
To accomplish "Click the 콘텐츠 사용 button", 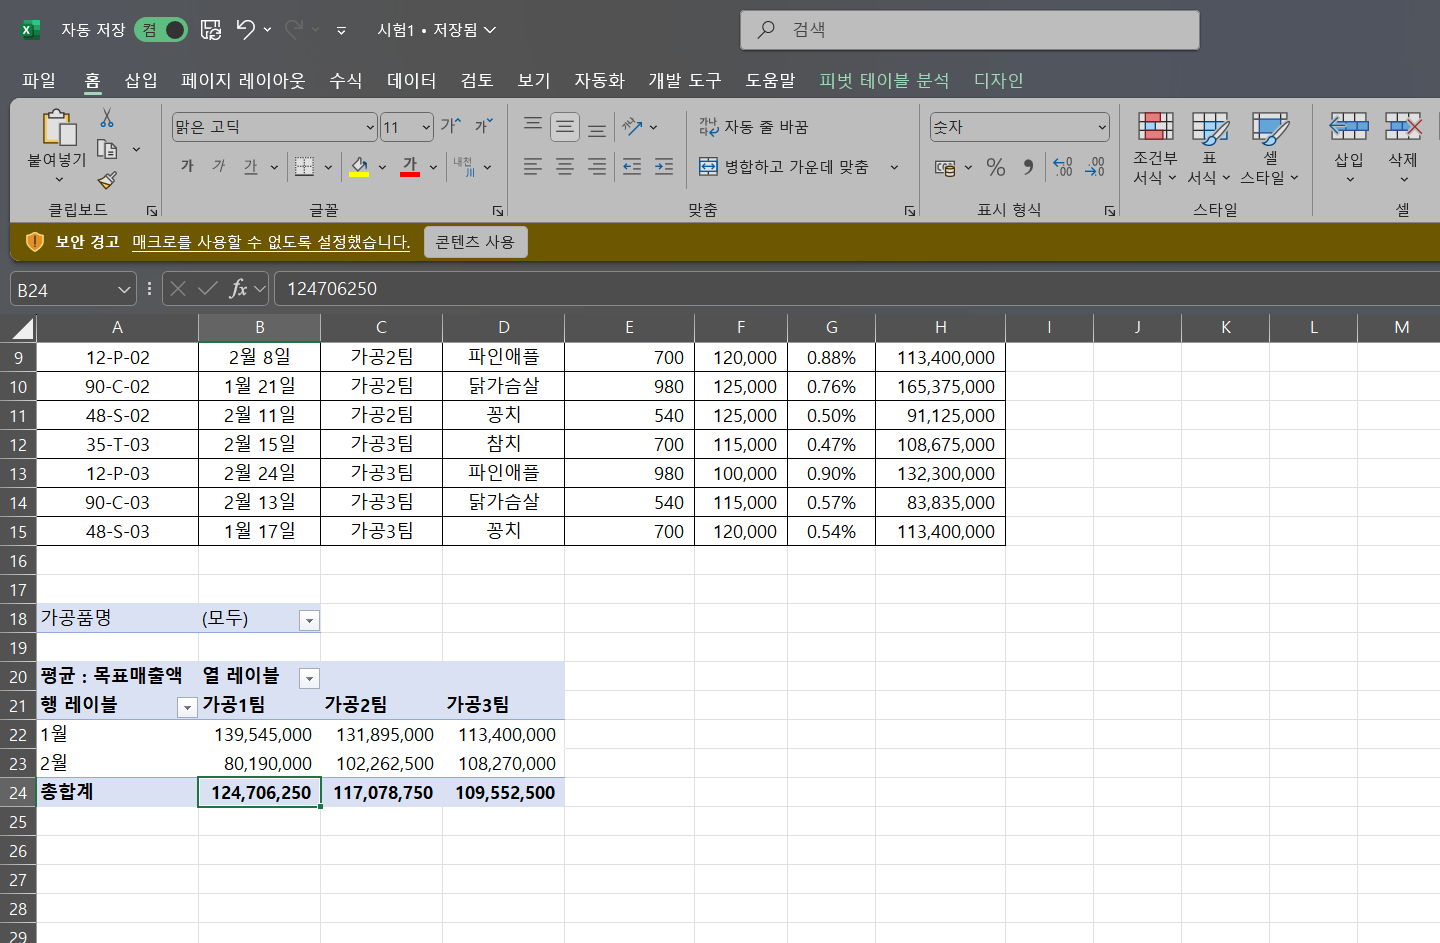I will point(475,242).
